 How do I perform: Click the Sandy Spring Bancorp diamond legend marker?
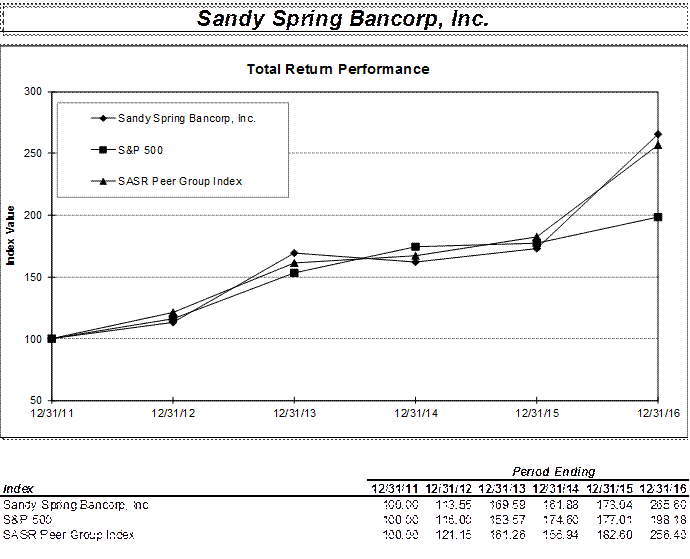pyautogui.click(x=104, y=119)
